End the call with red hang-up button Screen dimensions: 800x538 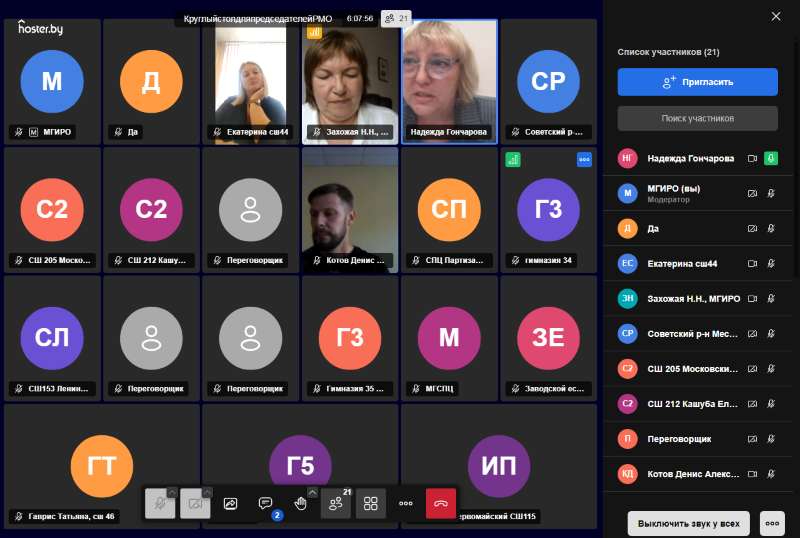(441, 503)
